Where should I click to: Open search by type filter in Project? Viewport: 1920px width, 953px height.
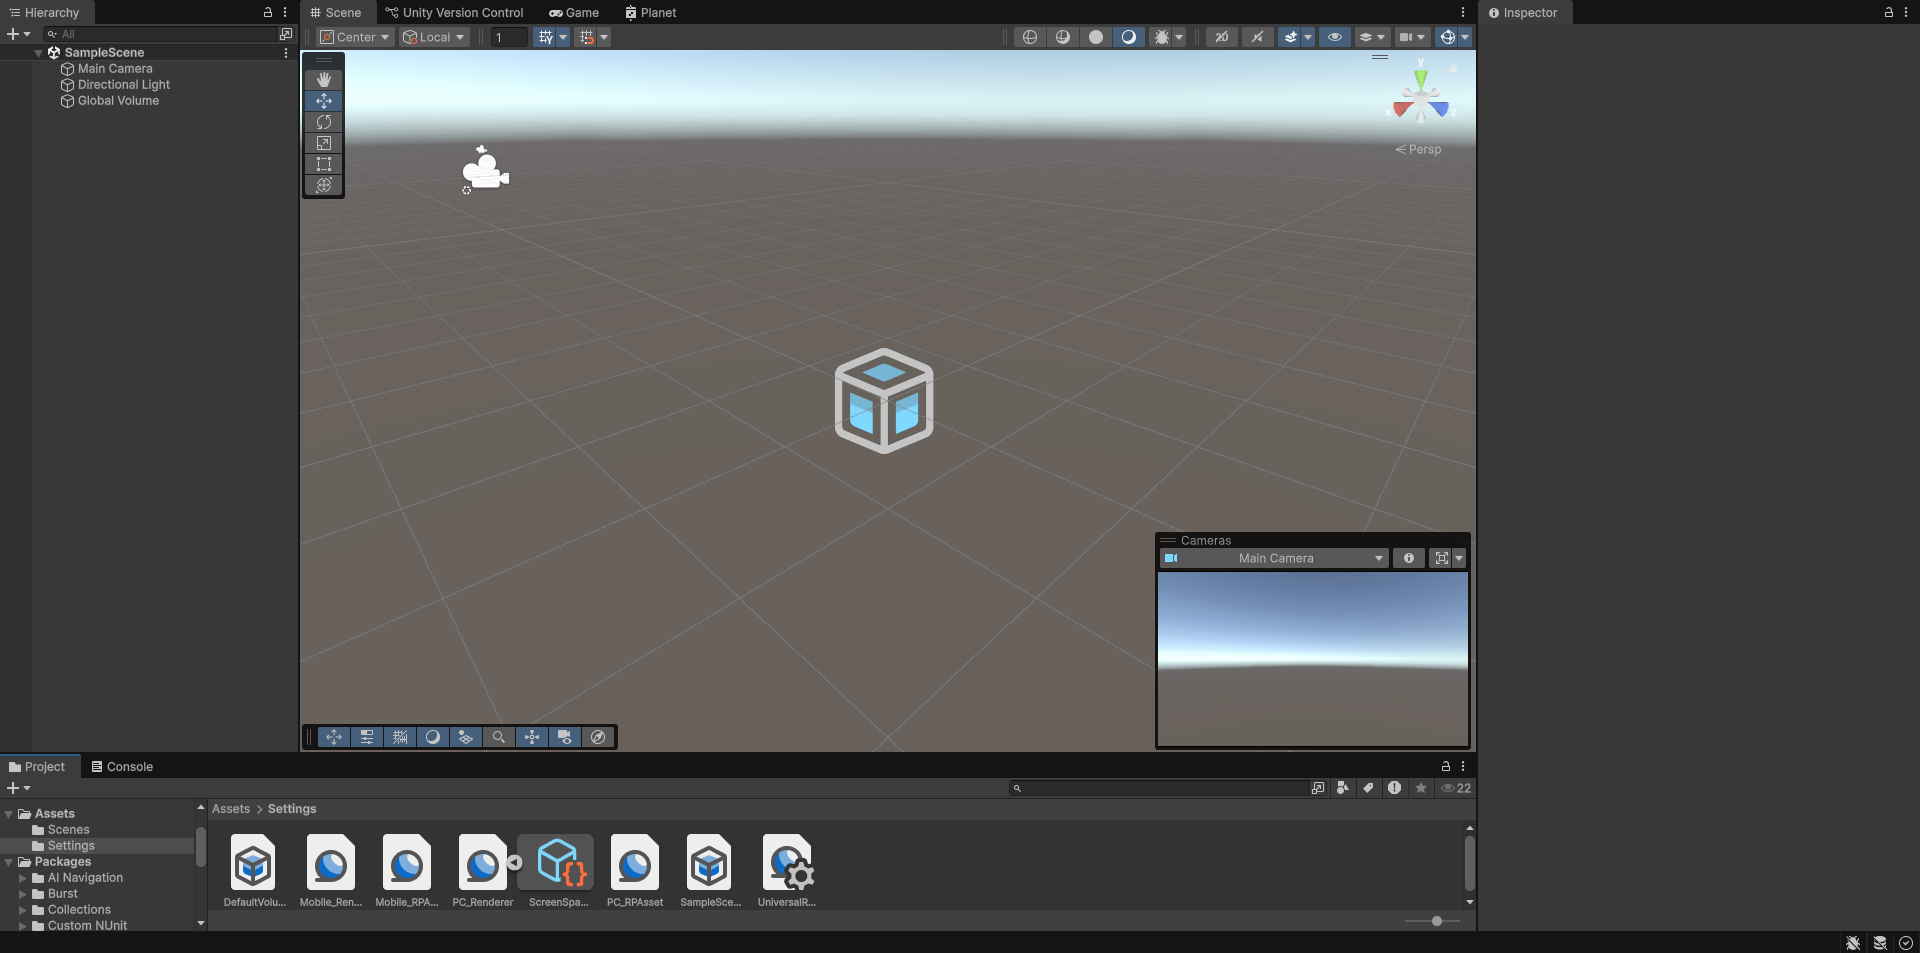[x=1342, y=788]
